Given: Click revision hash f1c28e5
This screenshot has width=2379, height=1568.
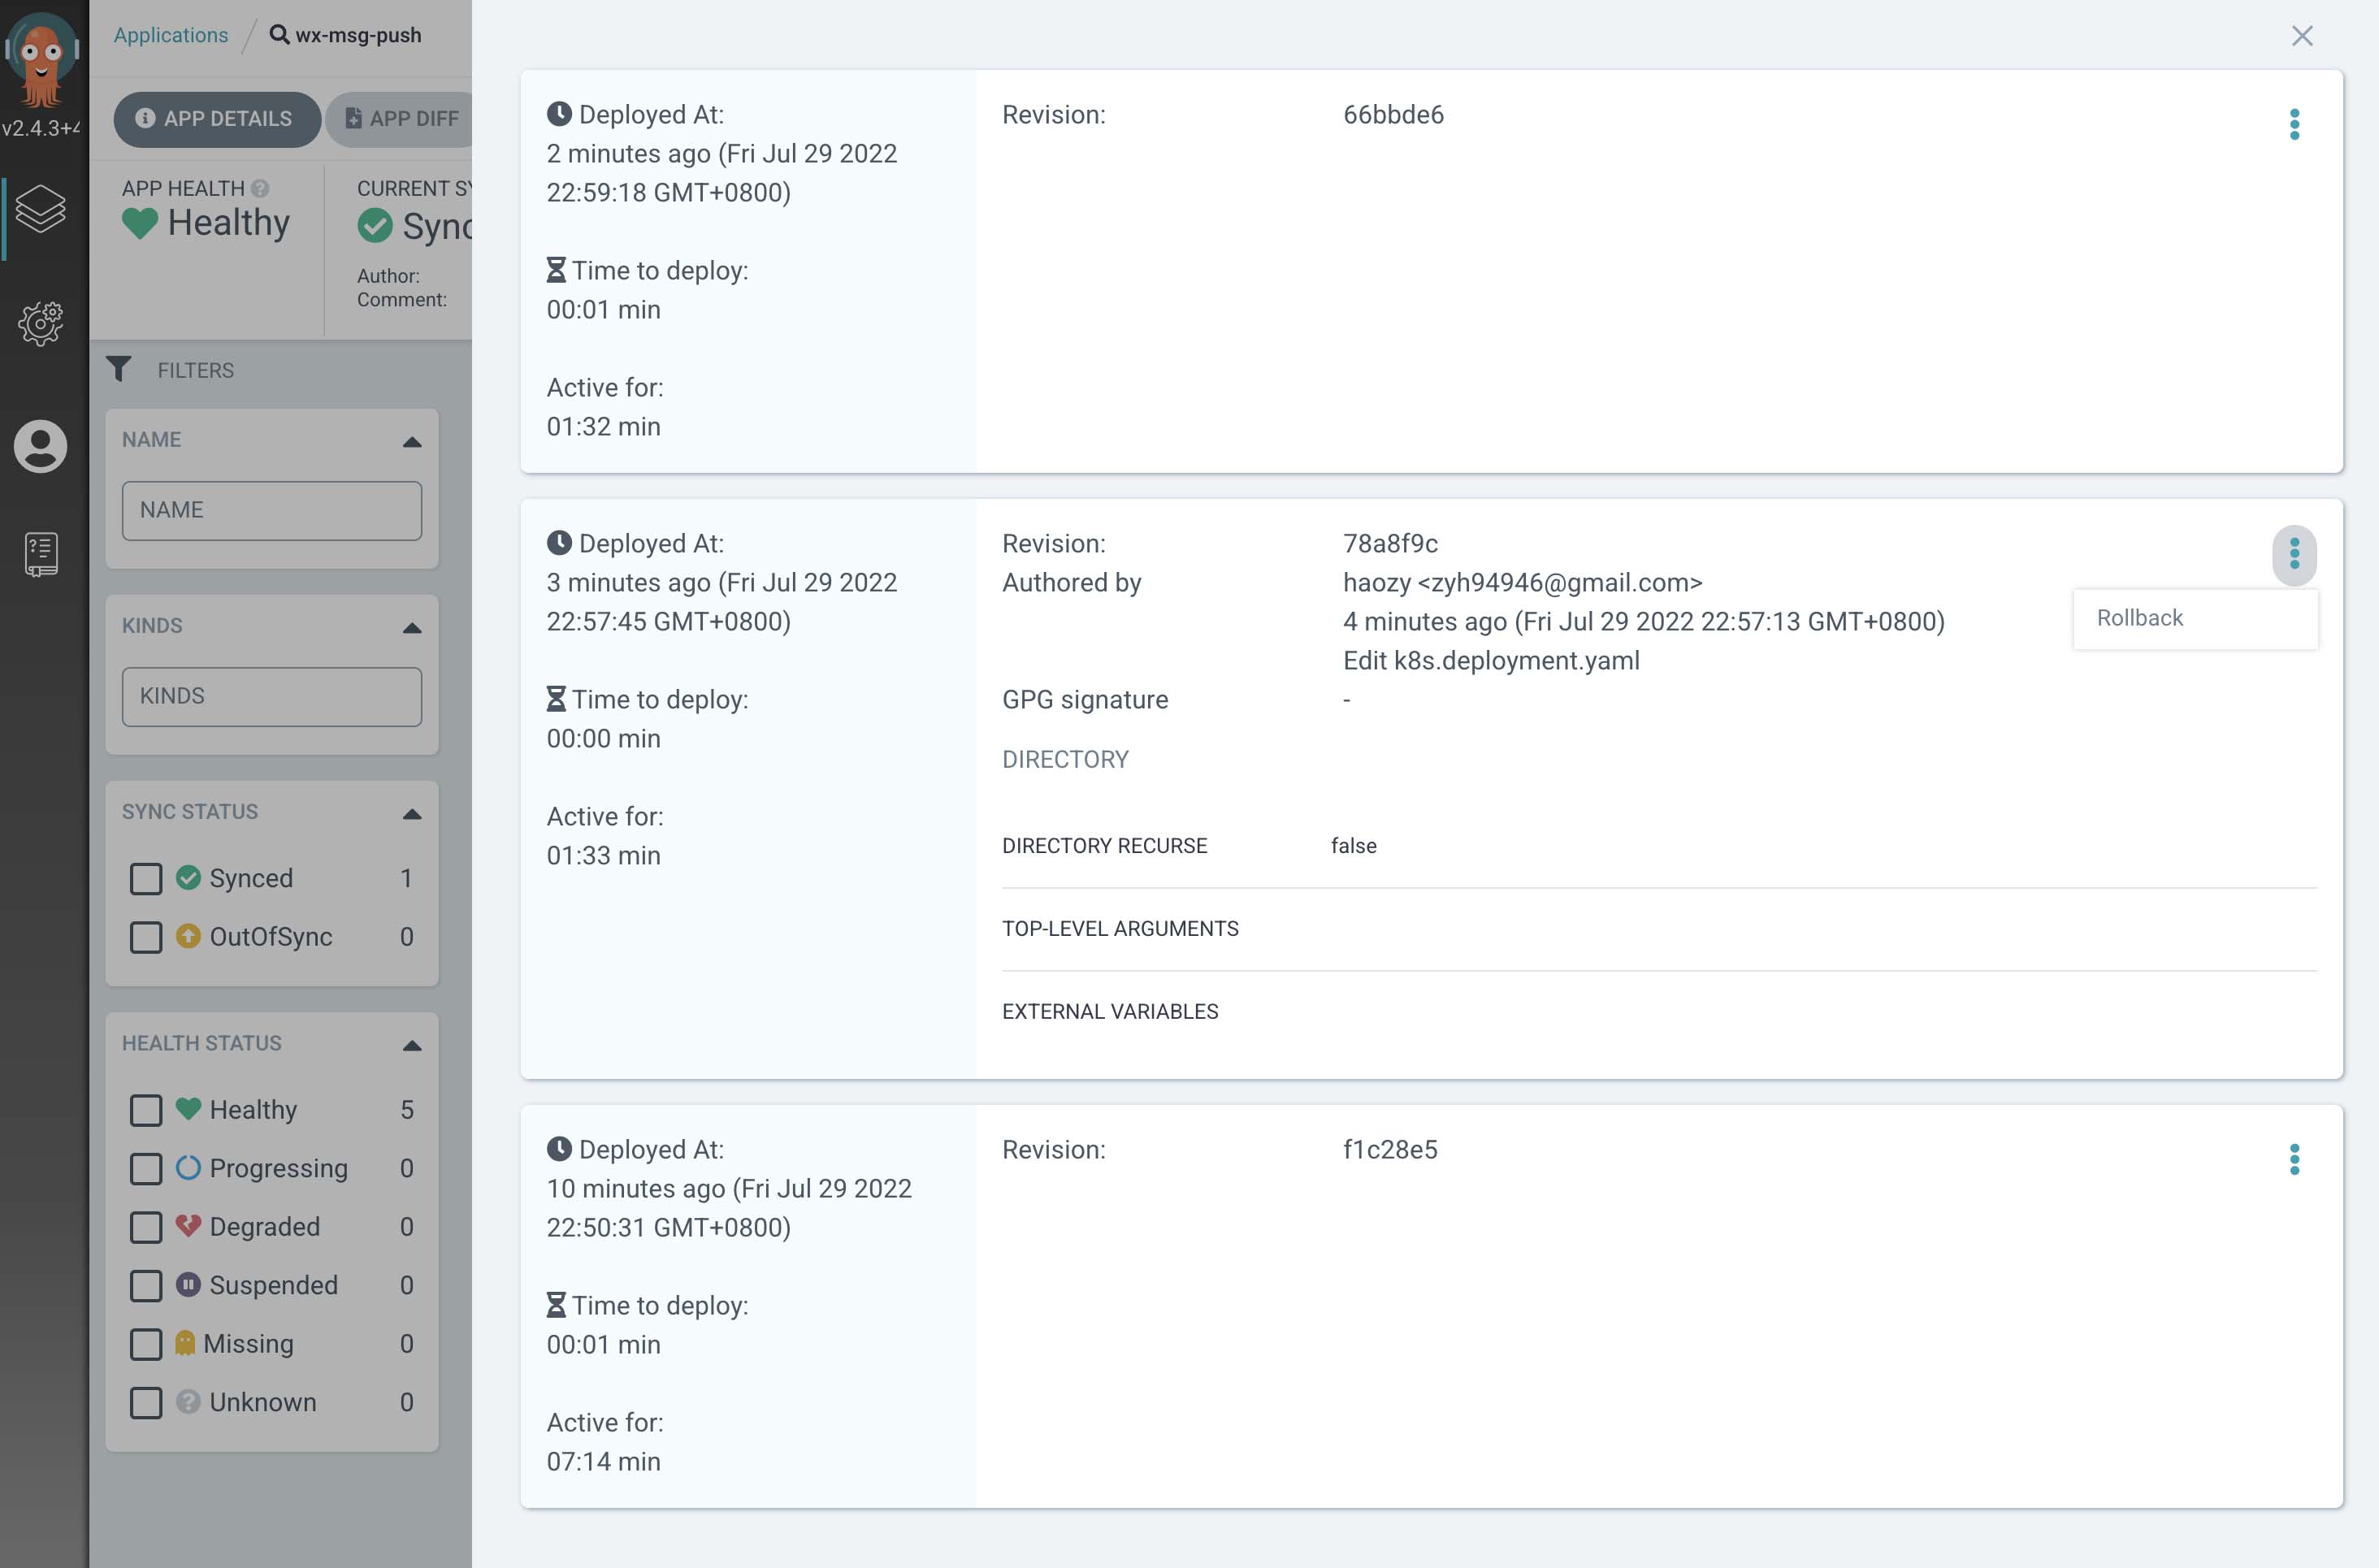Looking at the screenshot, I should pos(1390,1150).
